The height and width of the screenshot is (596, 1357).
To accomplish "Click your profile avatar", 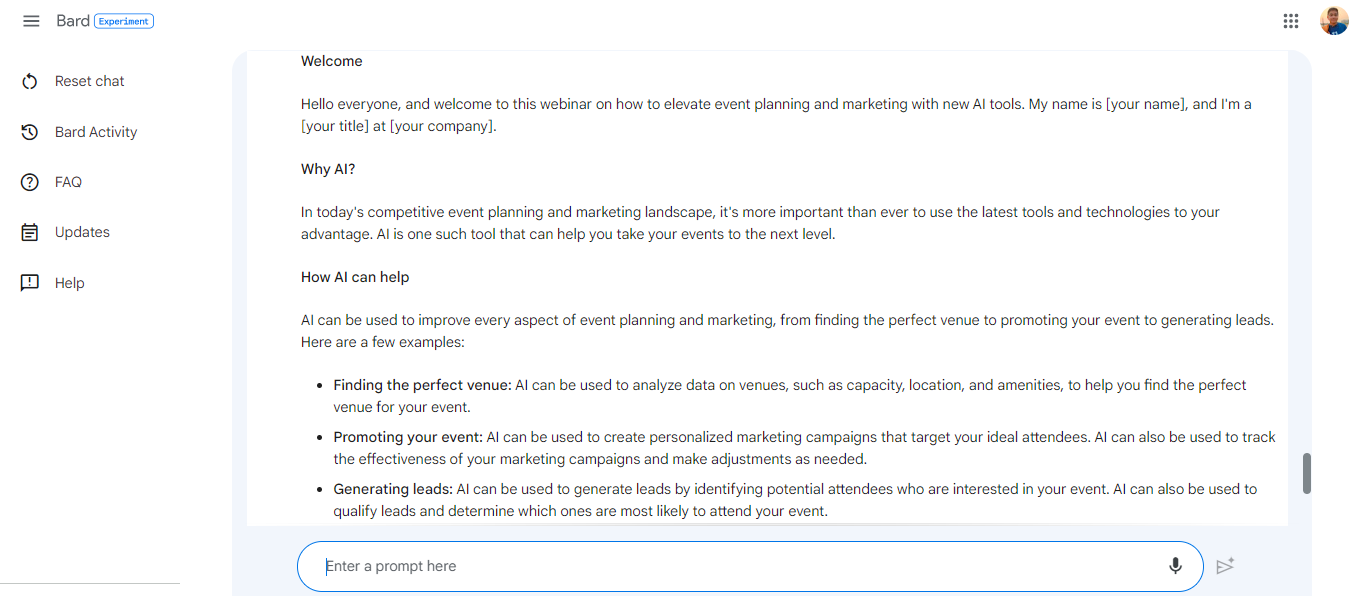I will pyautogui.click(x=1333, y=20).
